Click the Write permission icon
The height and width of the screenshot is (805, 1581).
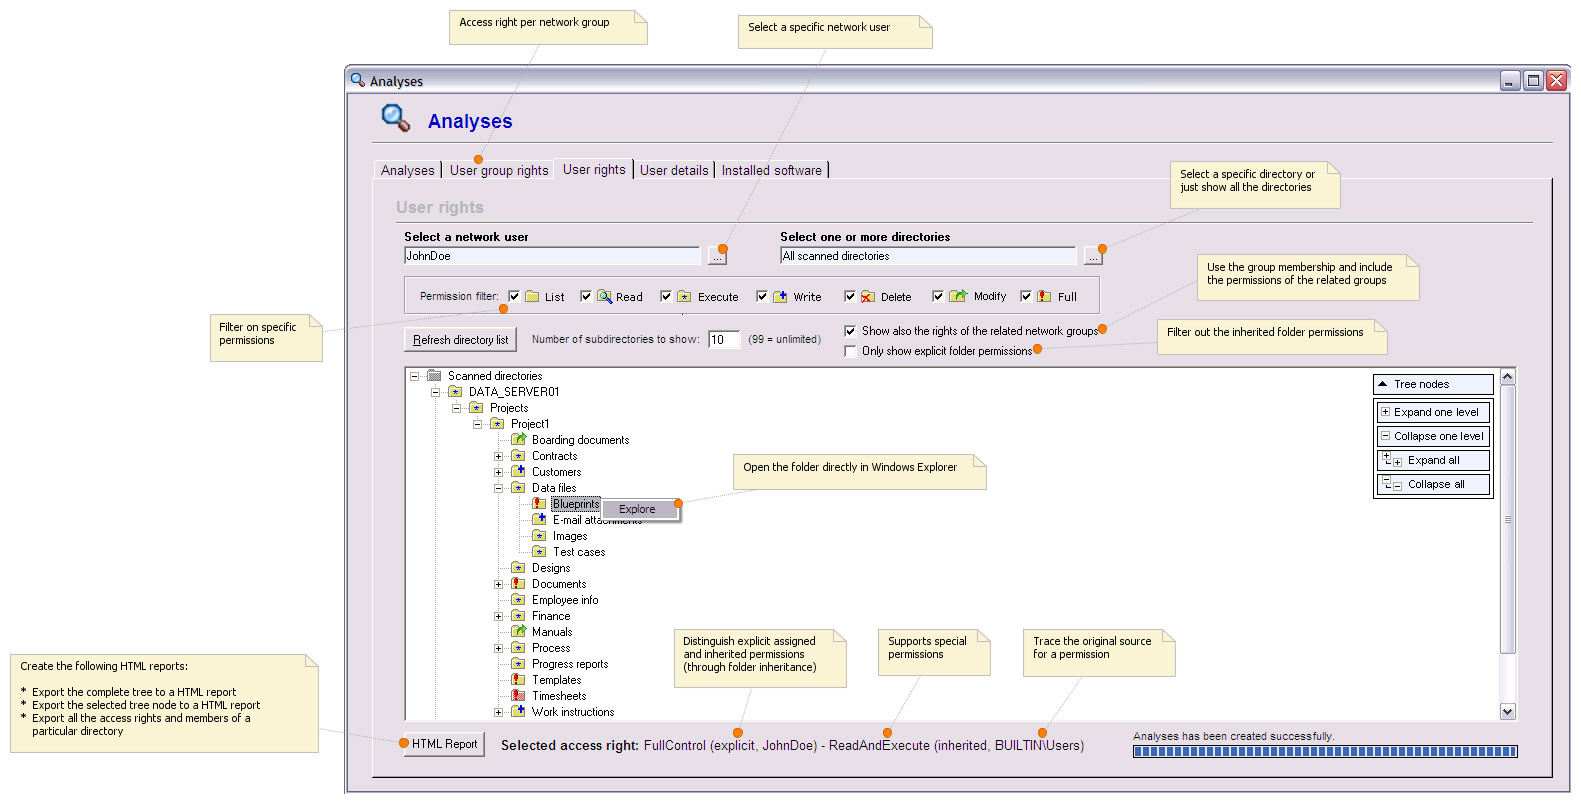(x=780, y=296)
